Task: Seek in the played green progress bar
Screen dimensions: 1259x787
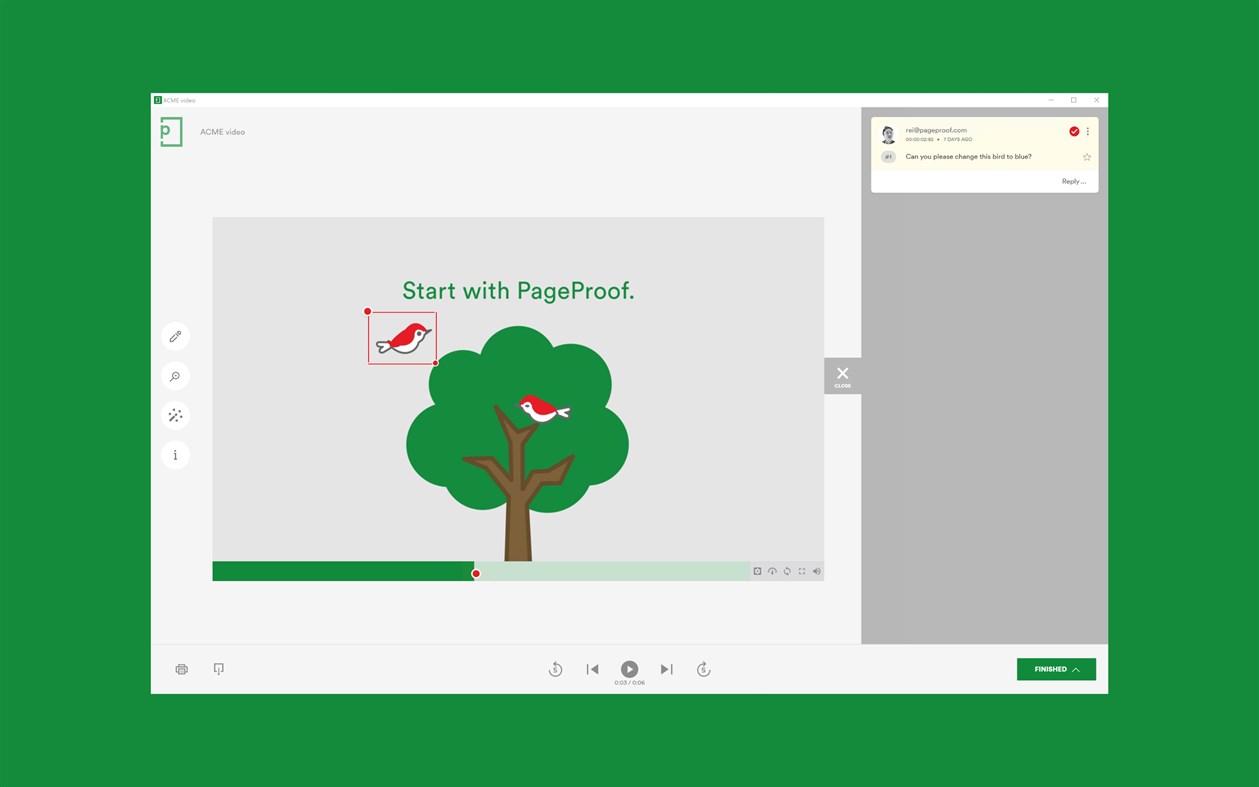Action: click(x=343, y=571)
